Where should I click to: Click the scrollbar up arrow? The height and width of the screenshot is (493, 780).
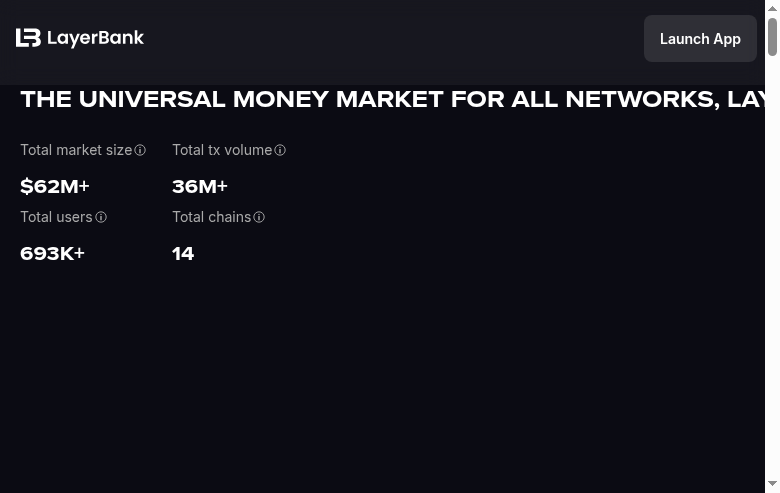772,8
